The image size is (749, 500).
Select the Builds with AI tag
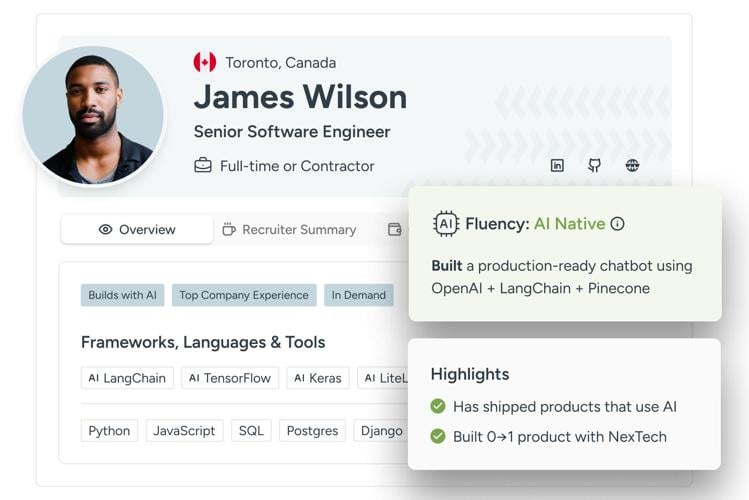(x=122, y=295)
